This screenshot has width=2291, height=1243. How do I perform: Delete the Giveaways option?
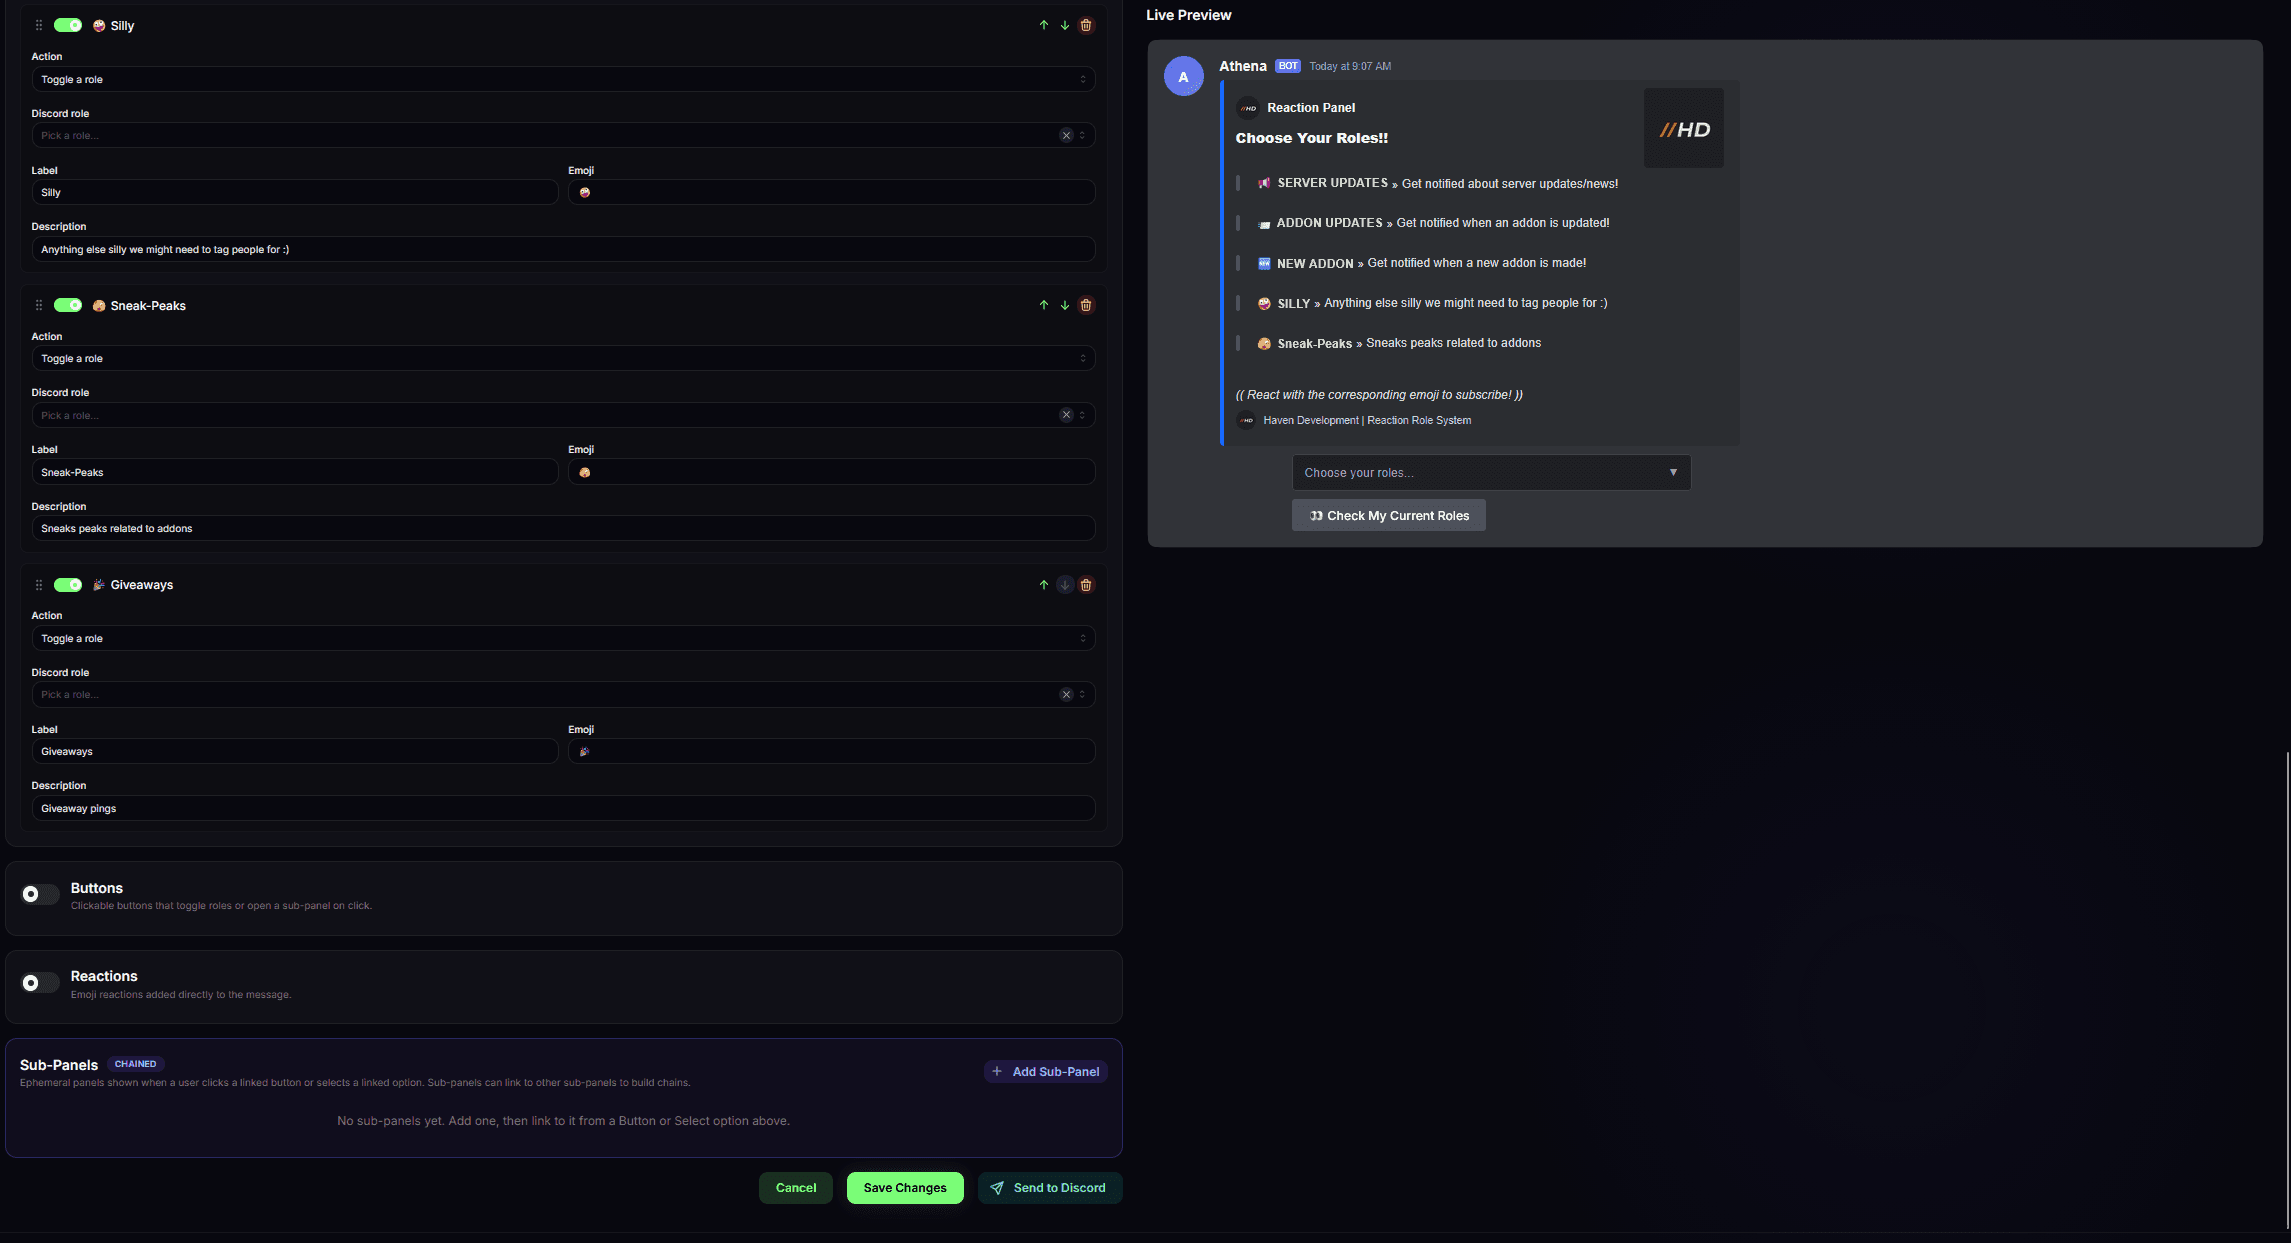[x=1086, y=585]
